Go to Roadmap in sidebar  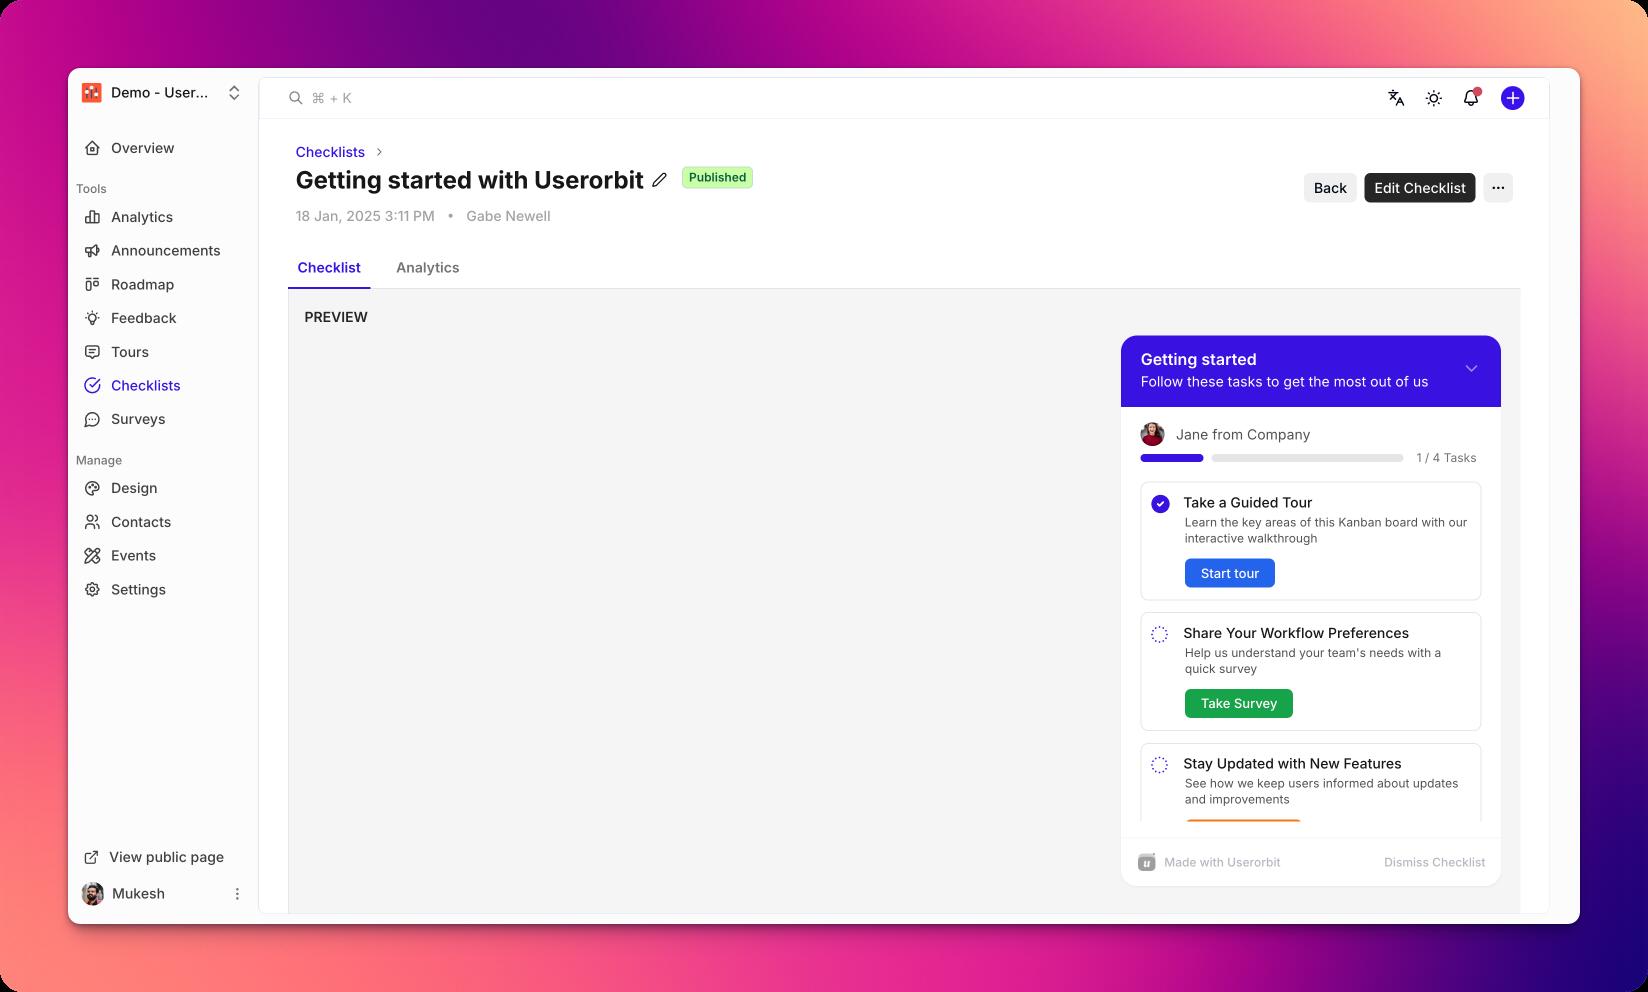click(x=142, y=285)
